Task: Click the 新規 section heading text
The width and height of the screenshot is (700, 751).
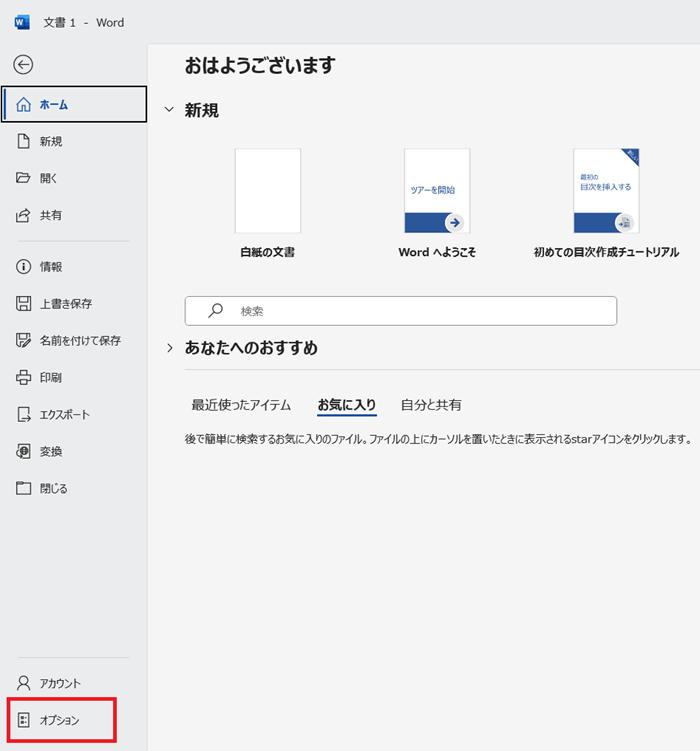Action: [202, 110]
